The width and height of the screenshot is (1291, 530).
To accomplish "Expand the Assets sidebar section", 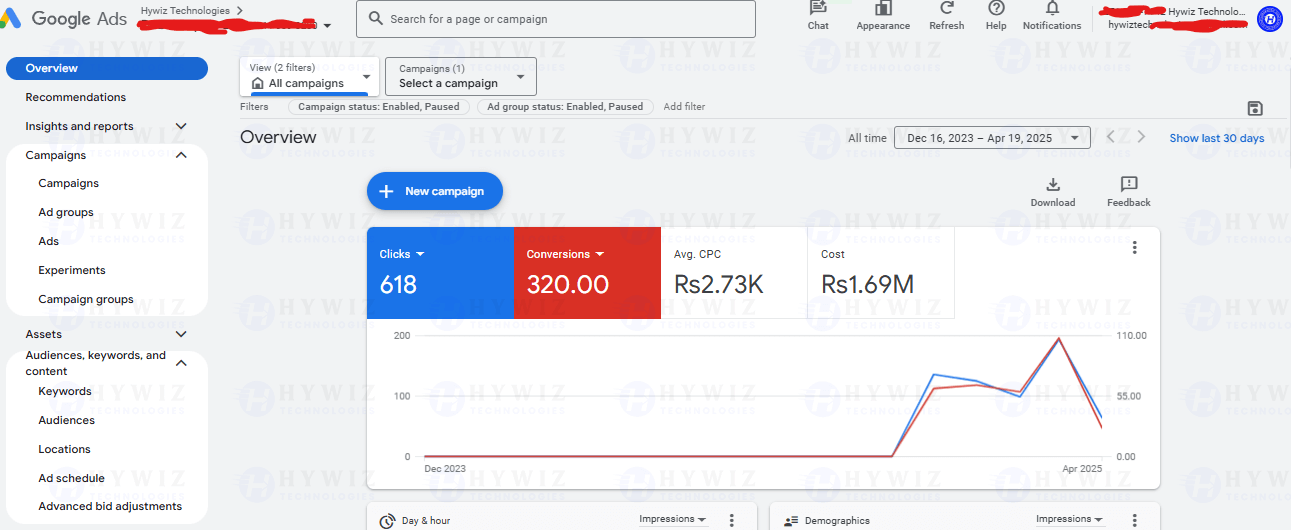I will click(181, 334).
